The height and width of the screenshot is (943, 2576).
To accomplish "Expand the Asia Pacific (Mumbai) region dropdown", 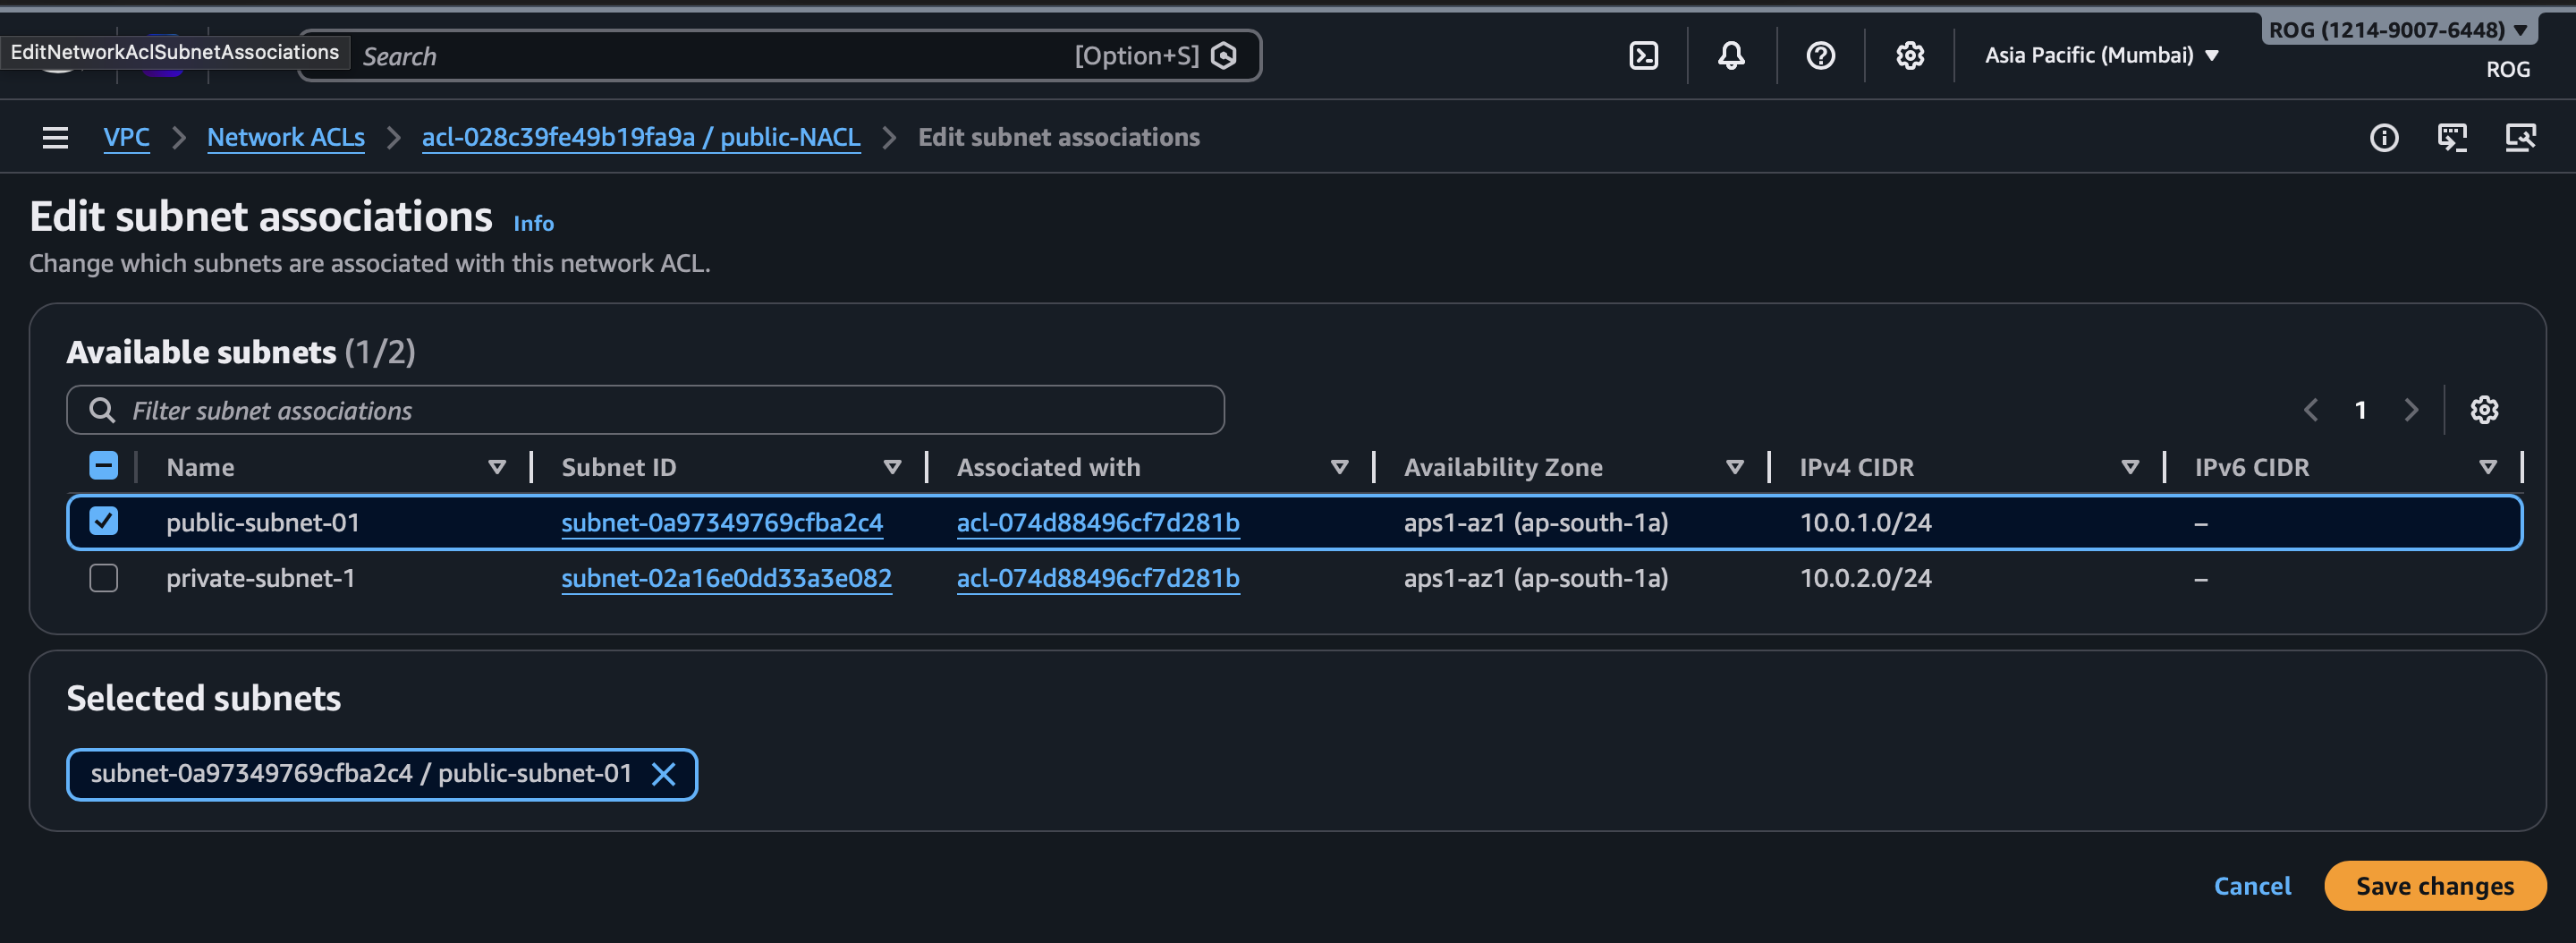I will pyautogui.click(x=2101, y=56).
